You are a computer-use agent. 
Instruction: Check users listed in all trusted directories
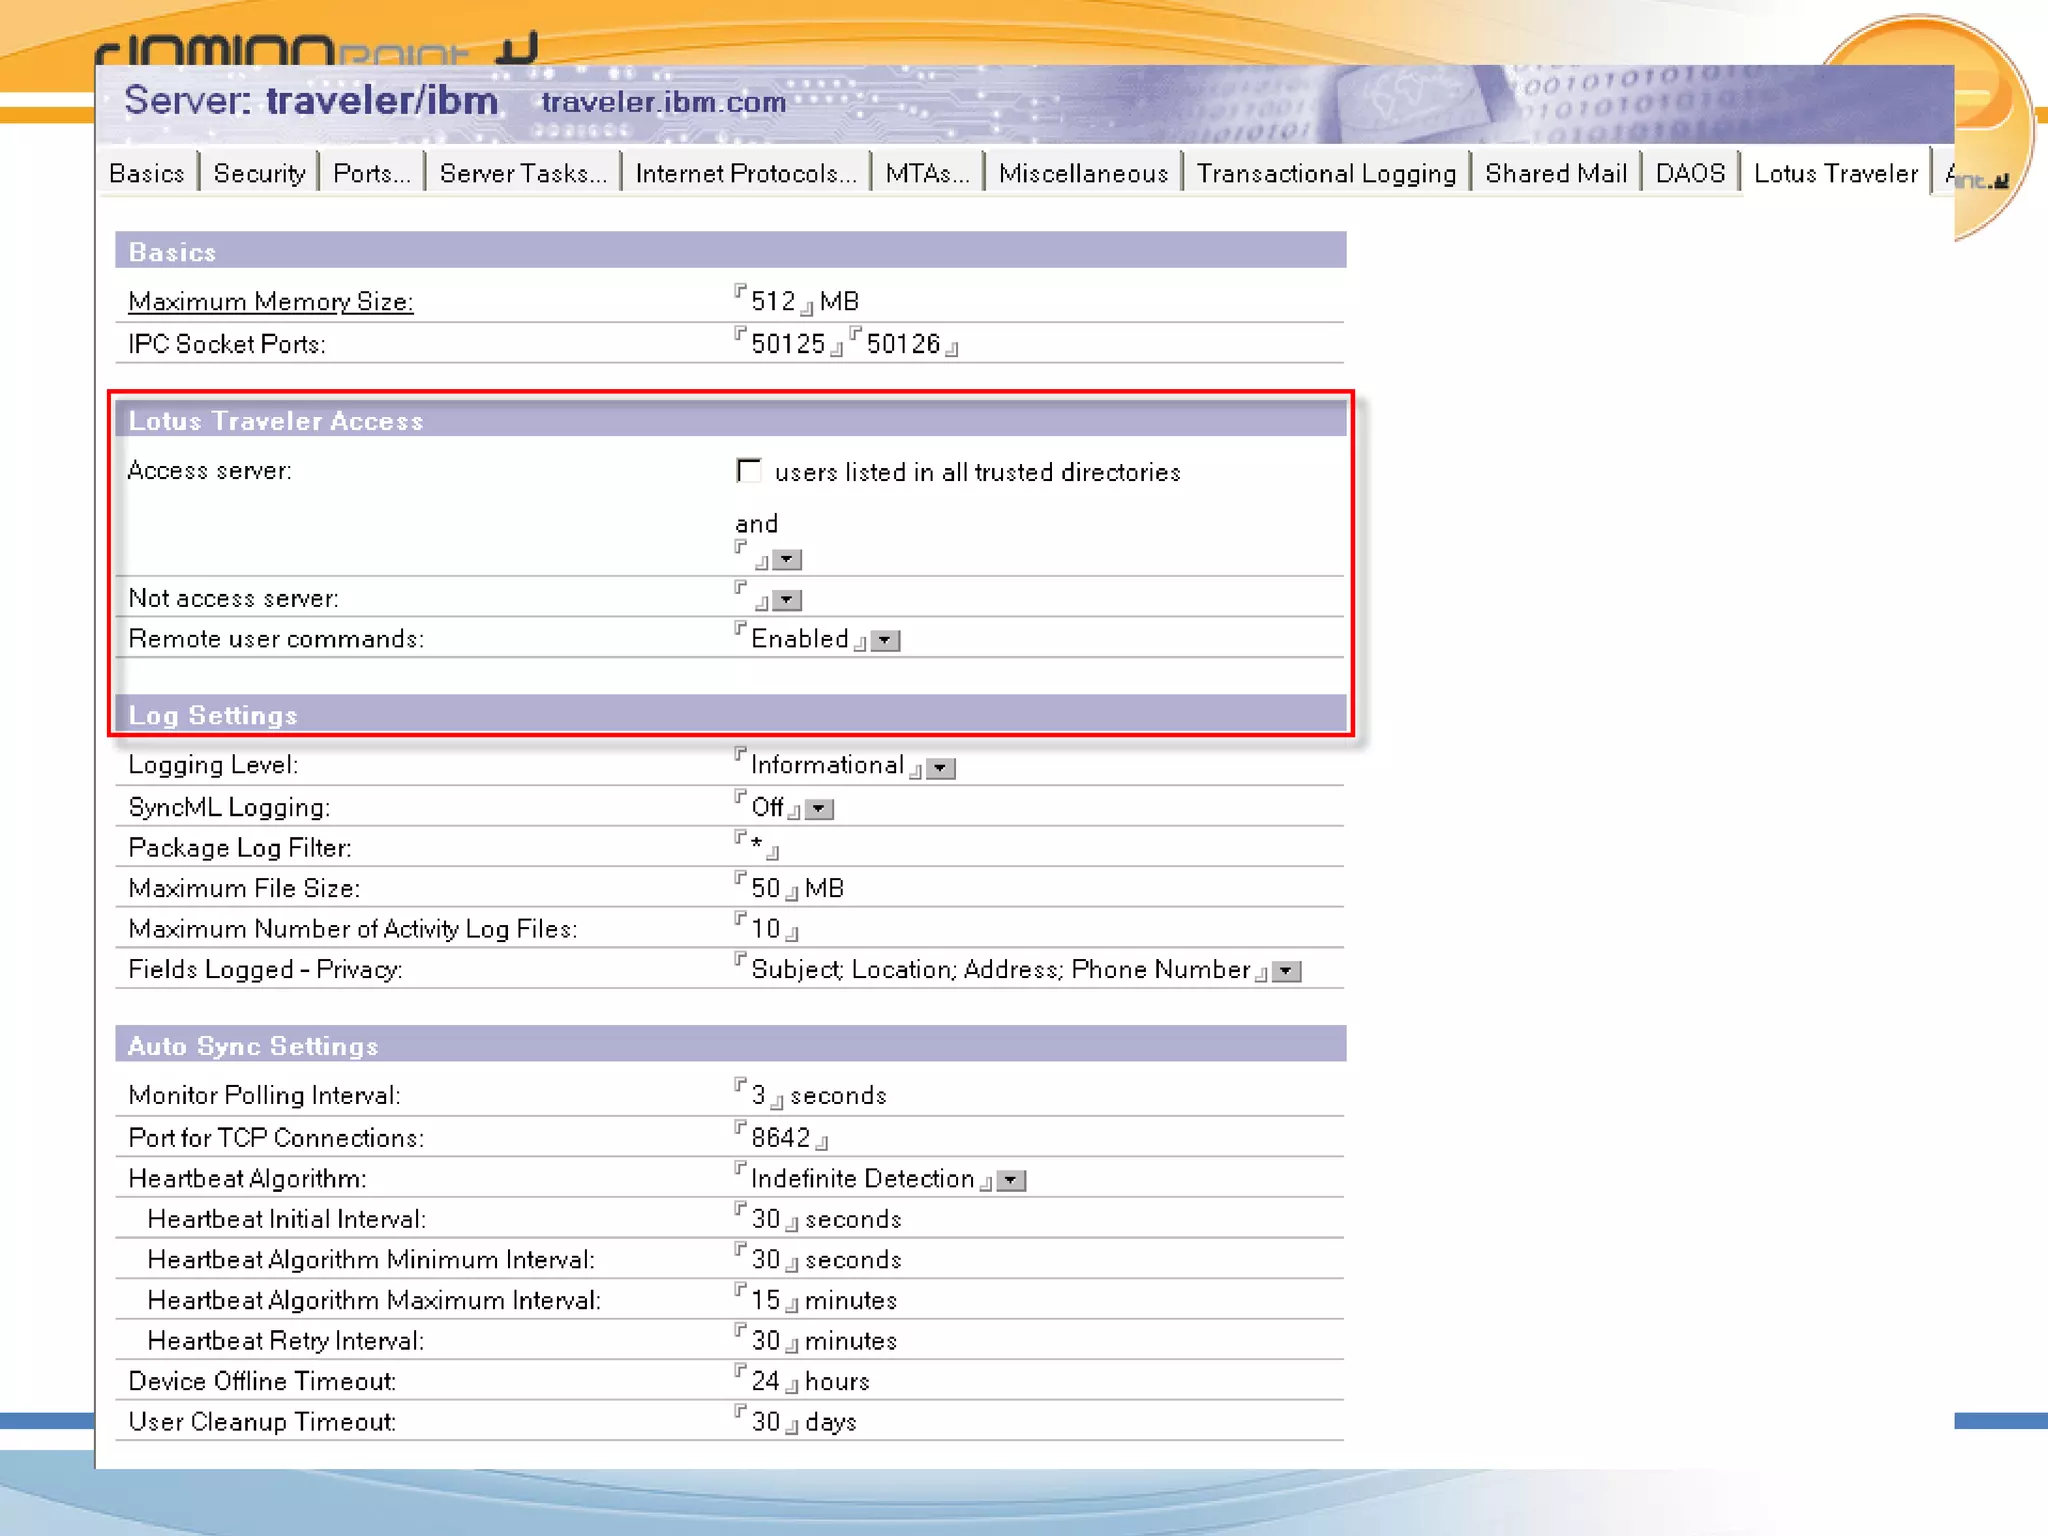click(x=749, y=471)
